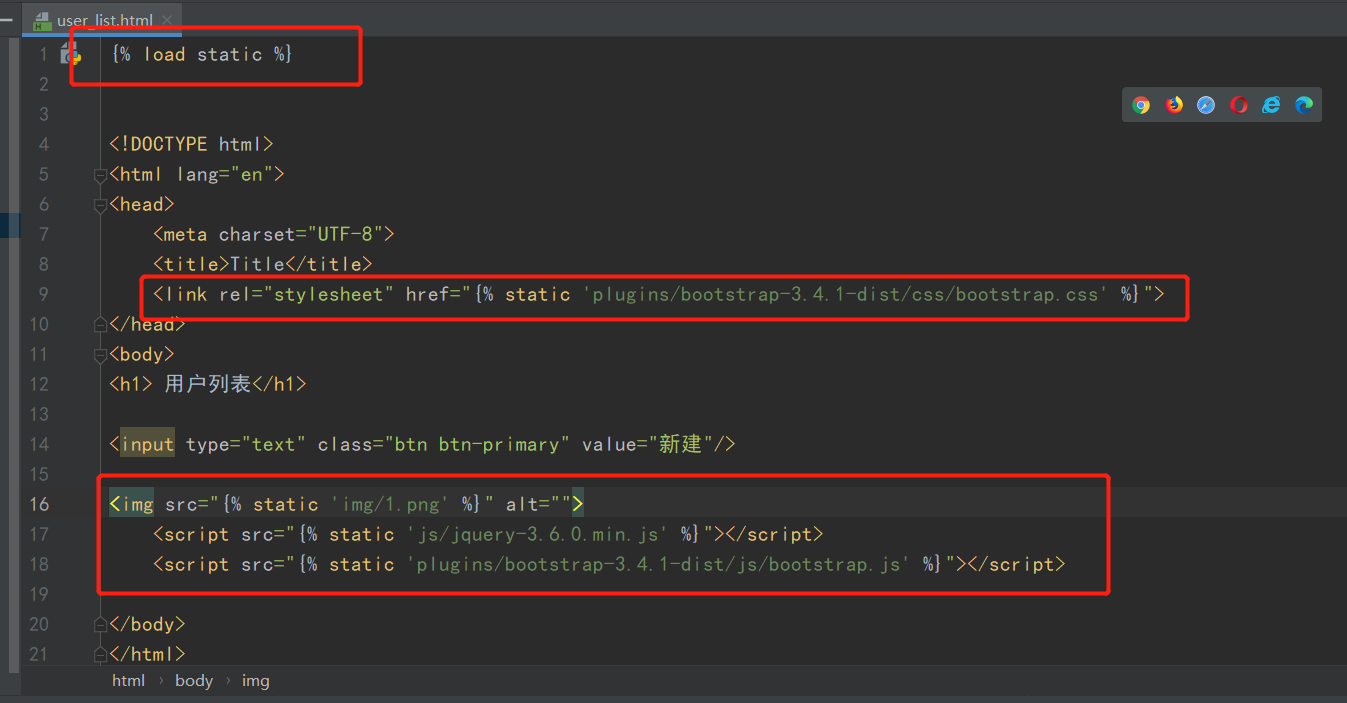Click the Python gutter icon on line 1
Screen dimensions: 1347x703
click(x=71, y=54)
